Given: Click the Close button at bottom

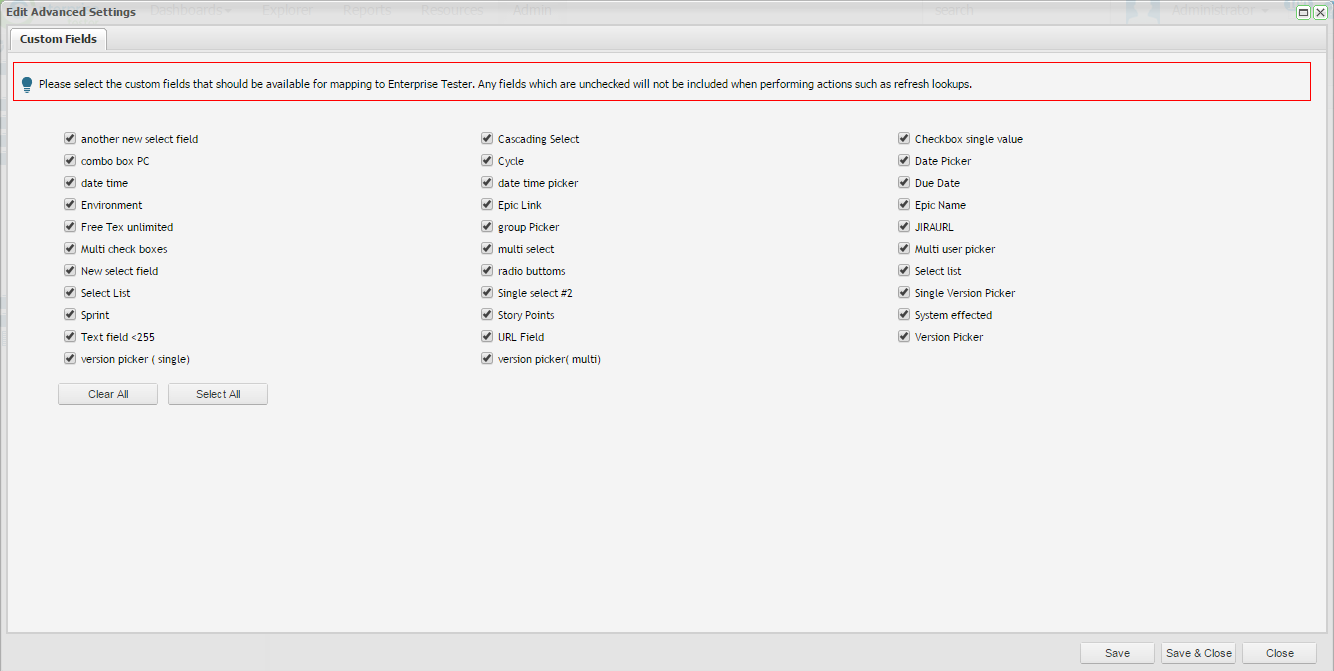Looking at the screenshot, I should (x=1279, y=653).
